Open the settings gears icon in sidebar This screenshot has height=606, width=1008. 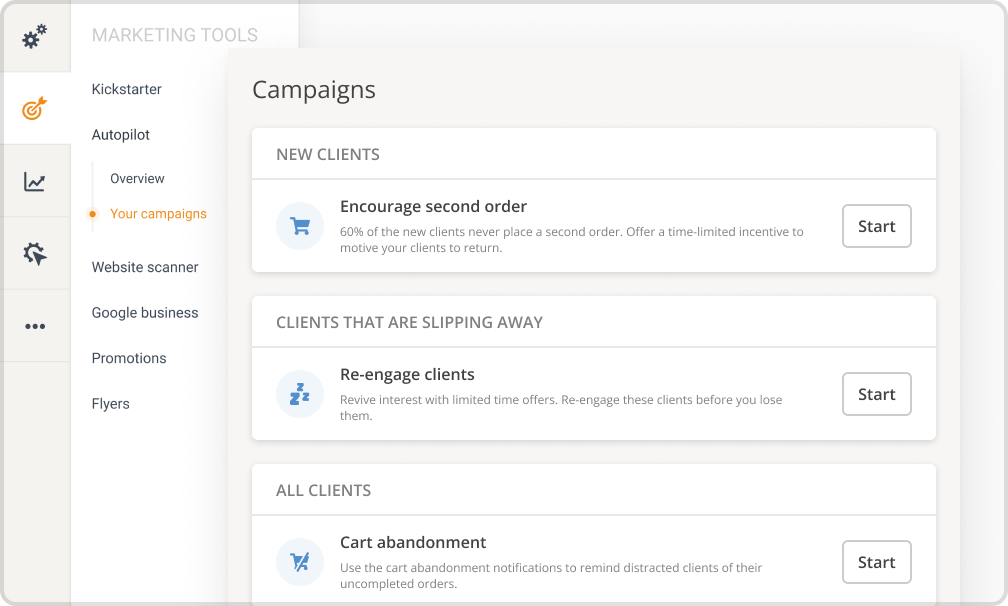33,37
